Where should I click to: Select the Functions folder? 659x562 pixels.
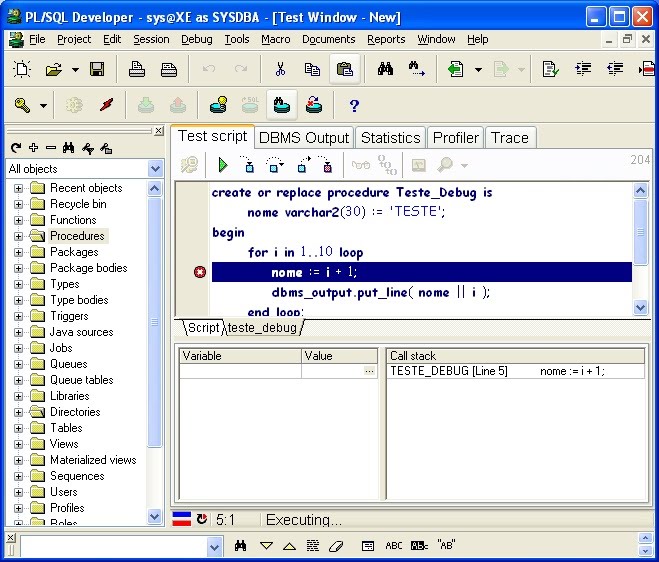(73, 220)
